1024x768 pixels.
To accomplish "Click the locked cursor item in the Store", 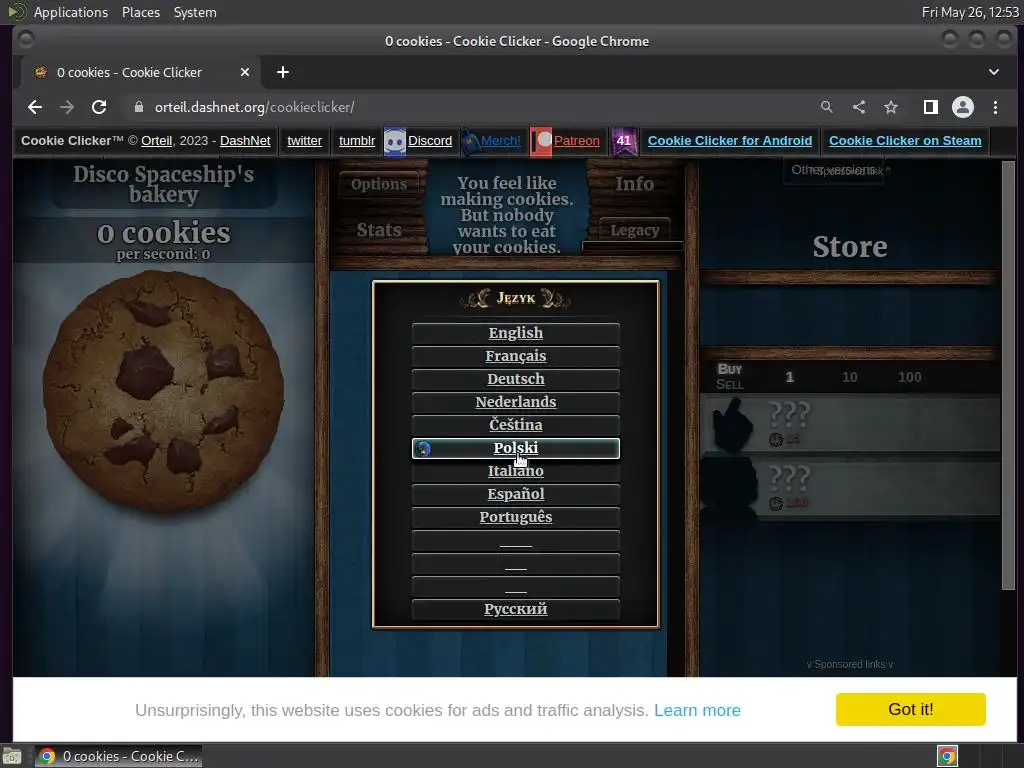I will [x=850, y=423].
